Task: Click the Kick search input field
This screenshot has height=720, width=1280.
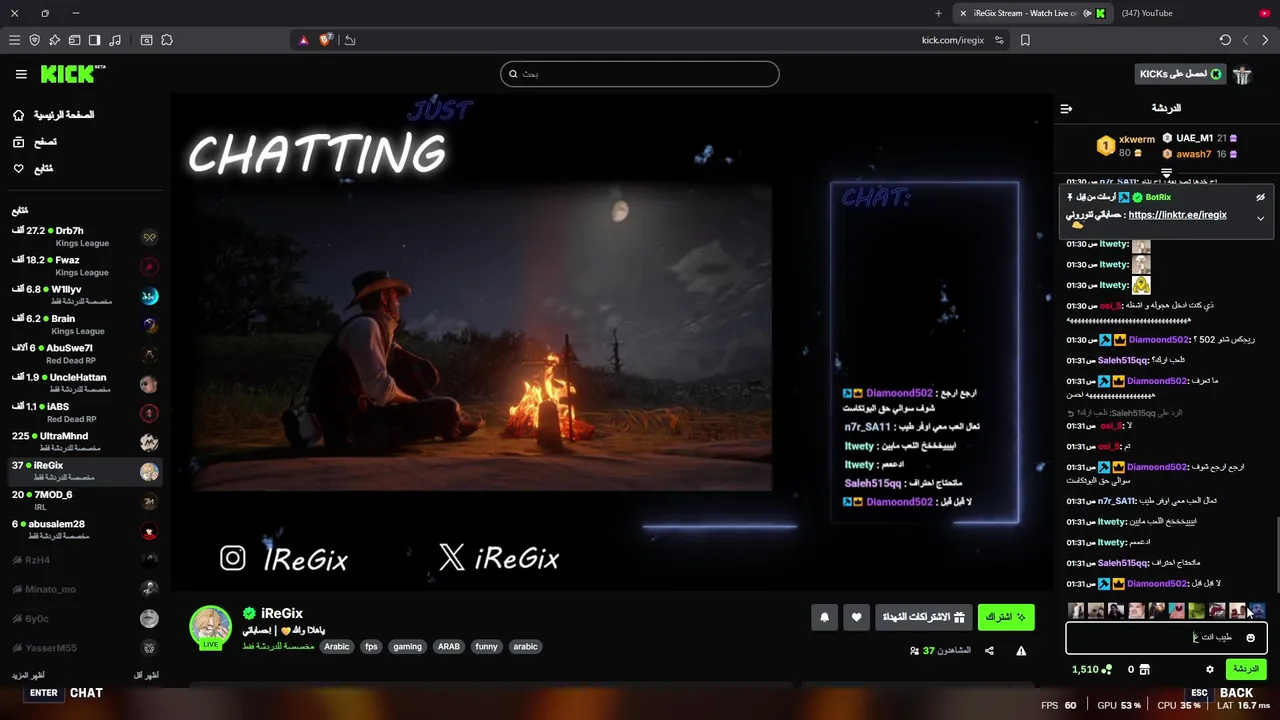Action: (x=639, y=74)
